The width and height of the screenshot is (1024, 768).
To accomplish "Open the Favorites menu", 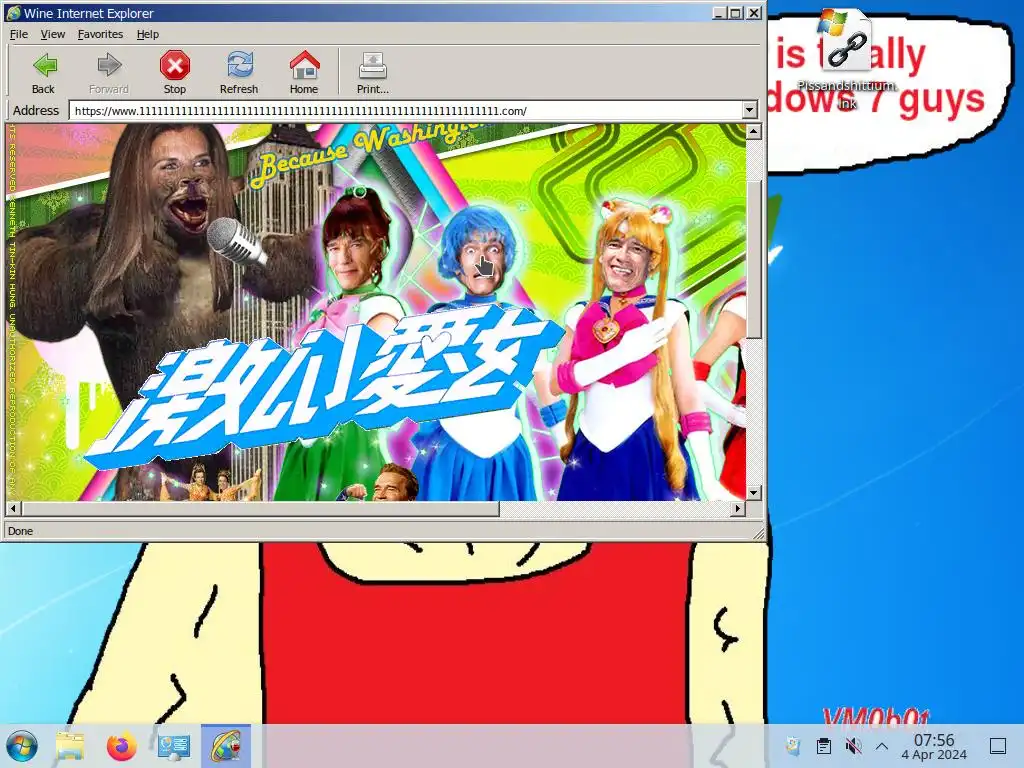I will 100,34.
